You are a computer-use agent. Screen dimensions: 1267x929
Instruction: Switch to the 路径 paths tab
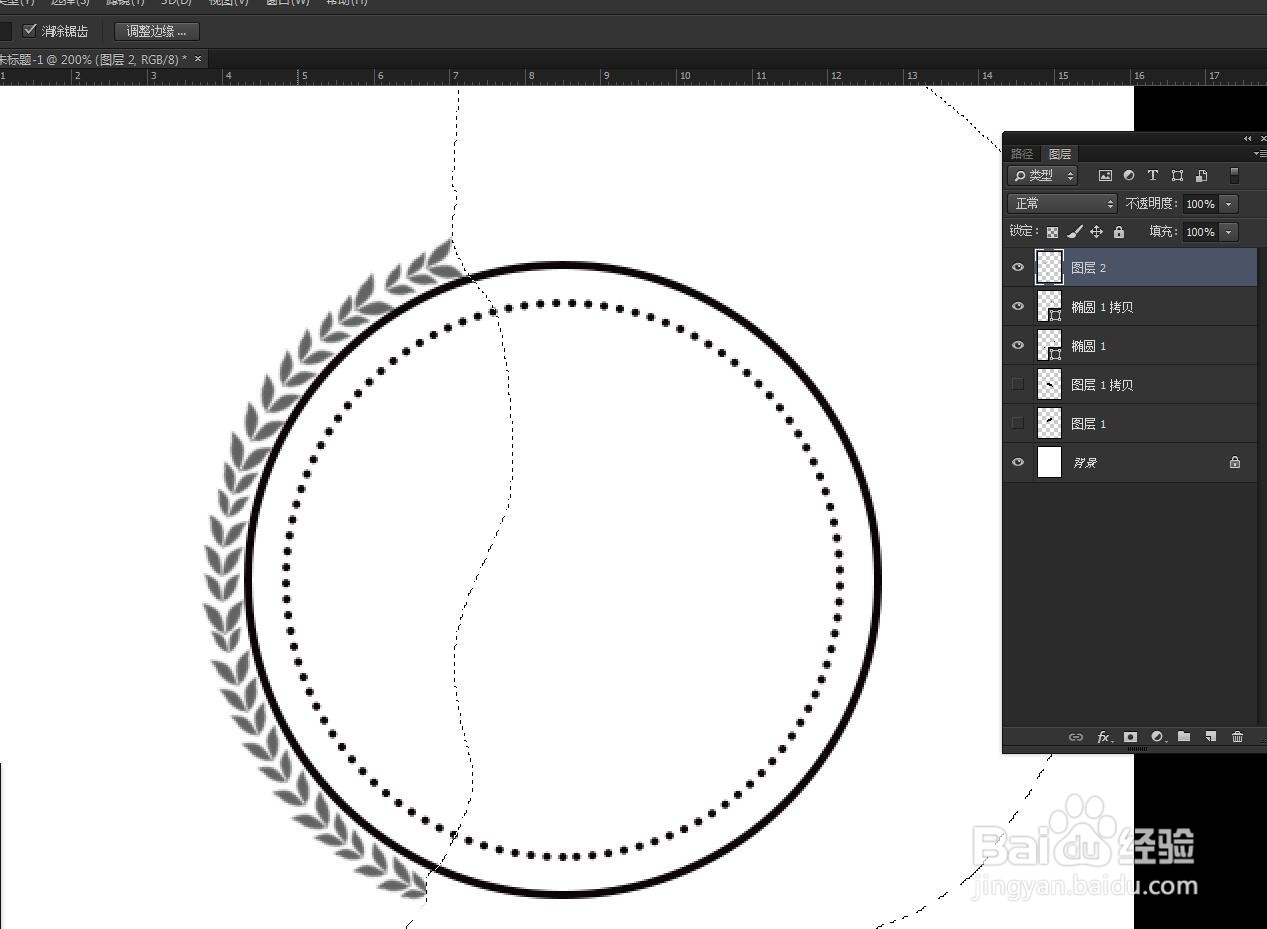1022,154
